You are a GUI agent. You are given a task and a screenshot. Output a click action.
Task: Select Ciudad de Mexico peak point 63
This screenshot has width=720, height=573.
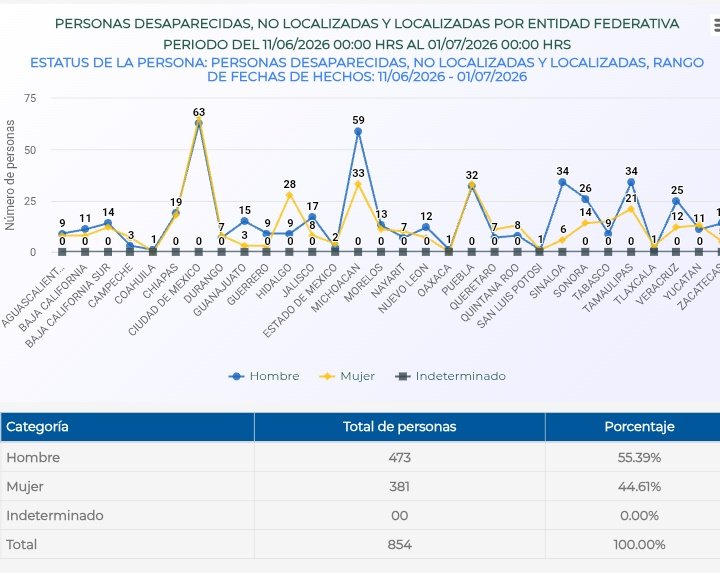pyautogui.click(x=199, y=122)
